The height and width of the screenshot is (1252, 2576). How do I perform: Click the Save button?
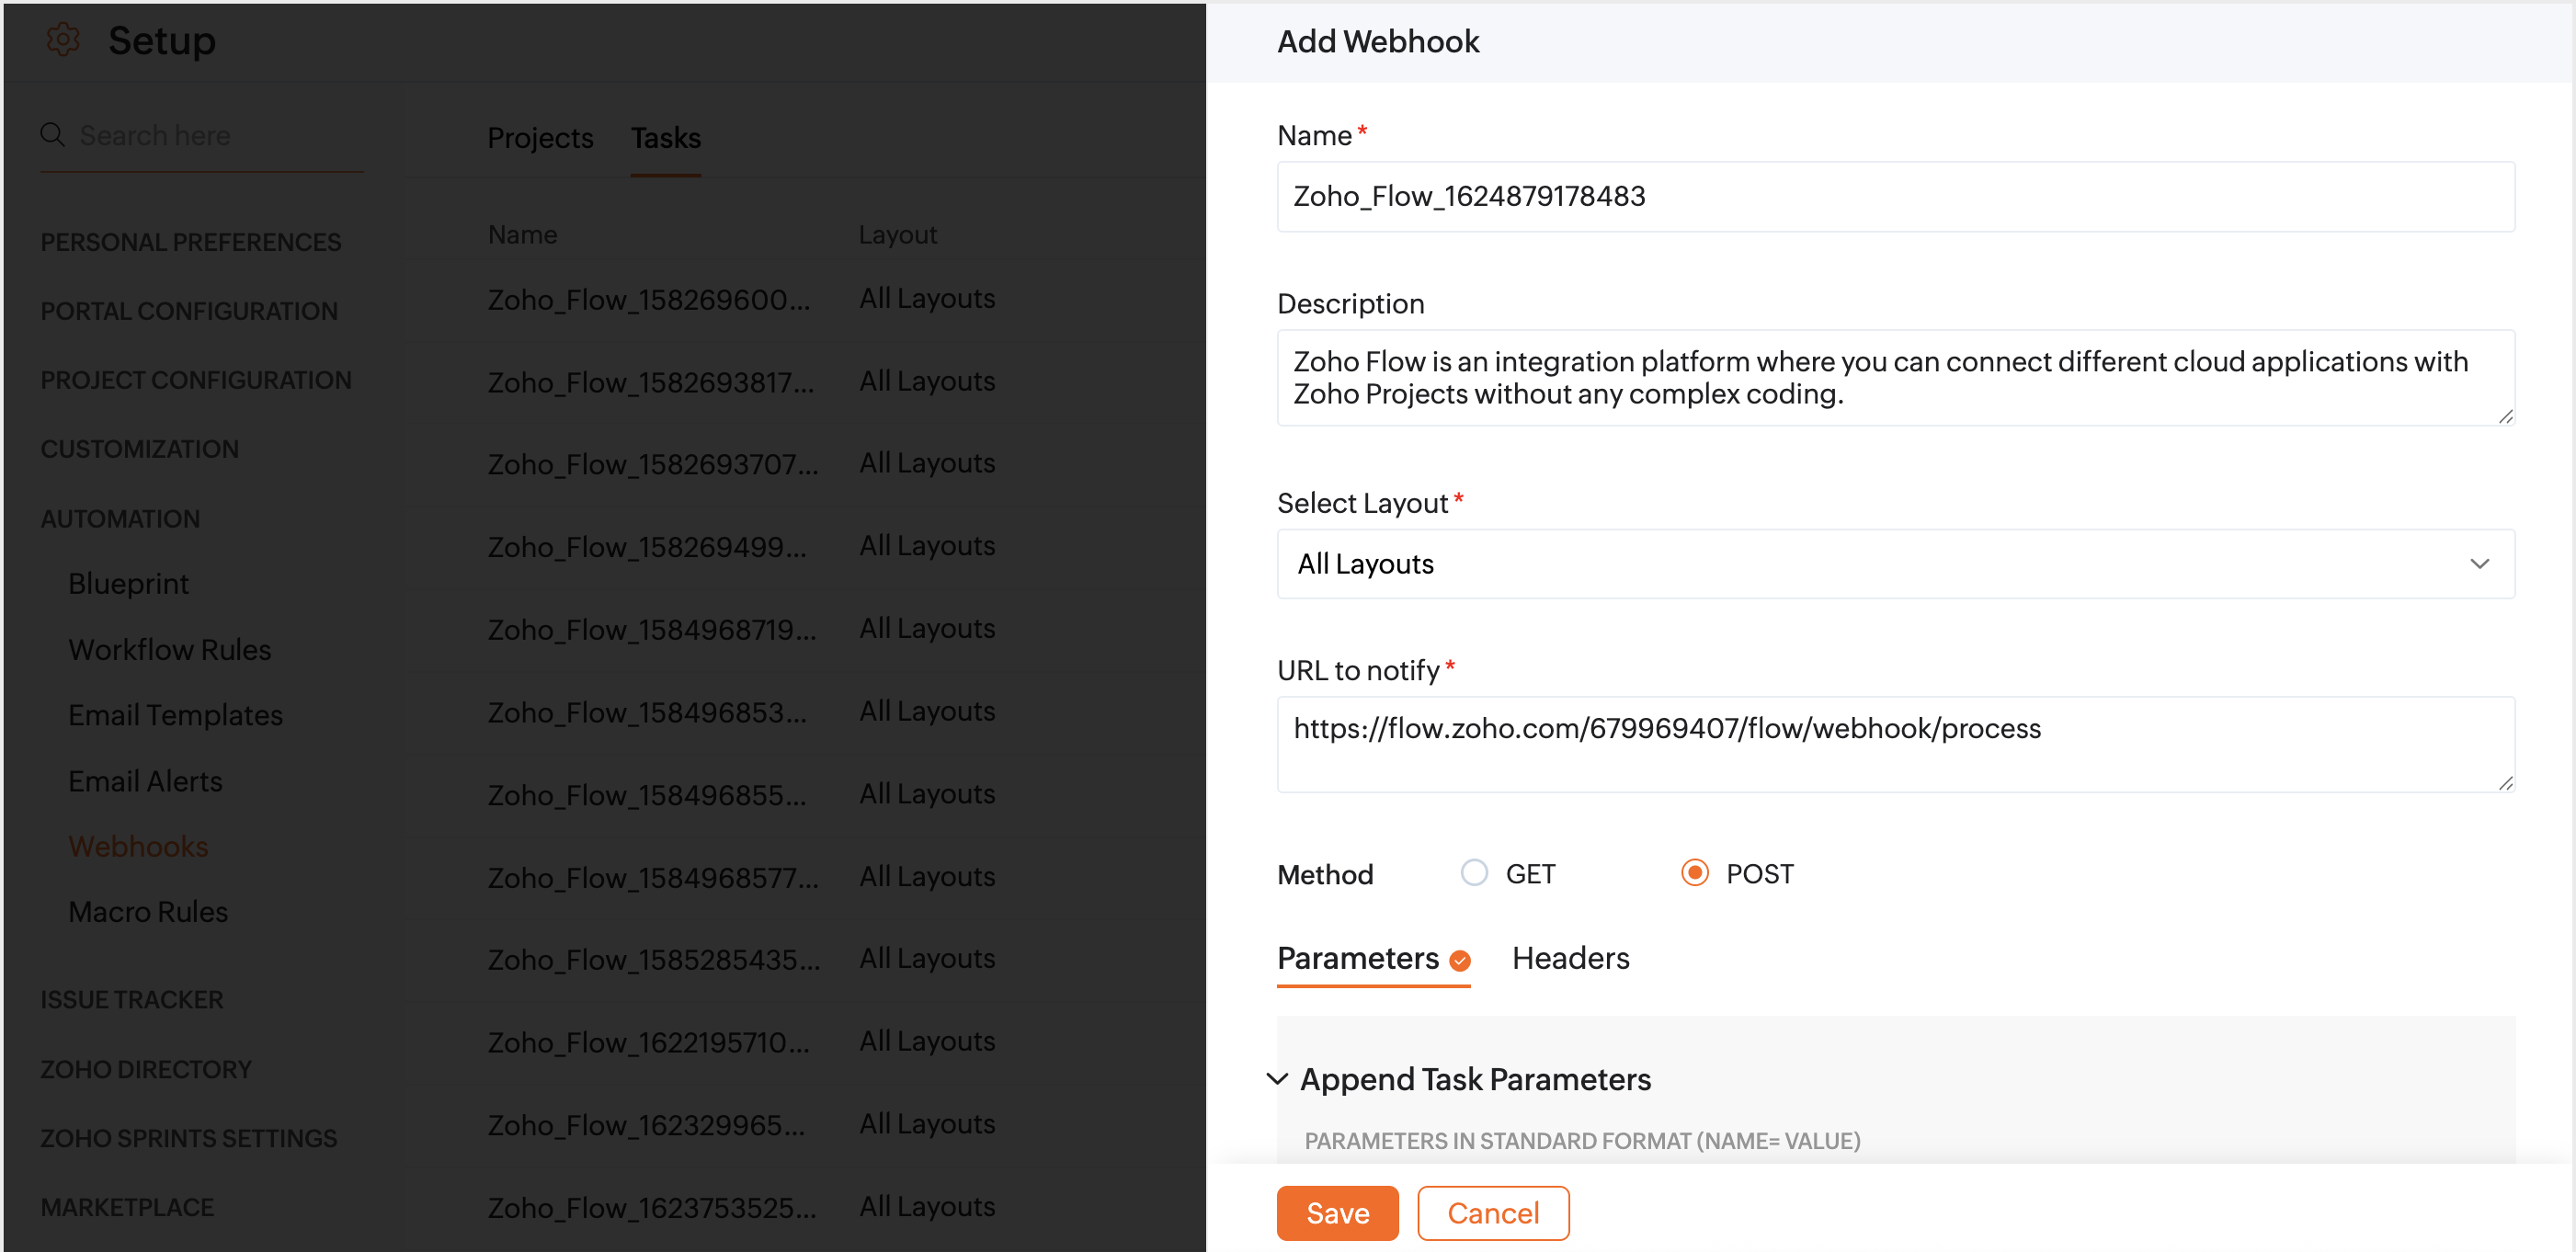1337,1213
